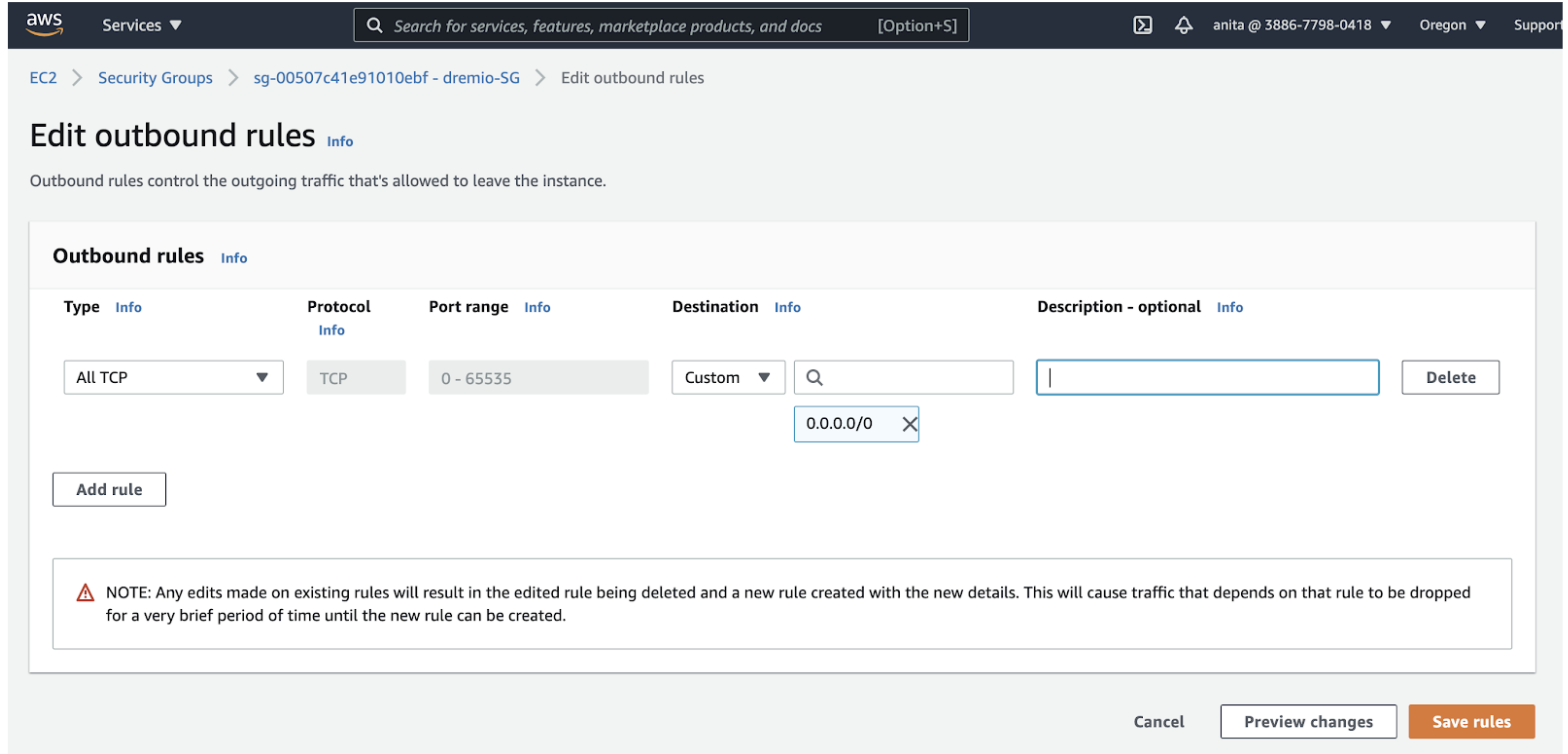Click Info link next to Port range
The width and height of the screenshot is (1568, 754).
click(x=537, y=308)
